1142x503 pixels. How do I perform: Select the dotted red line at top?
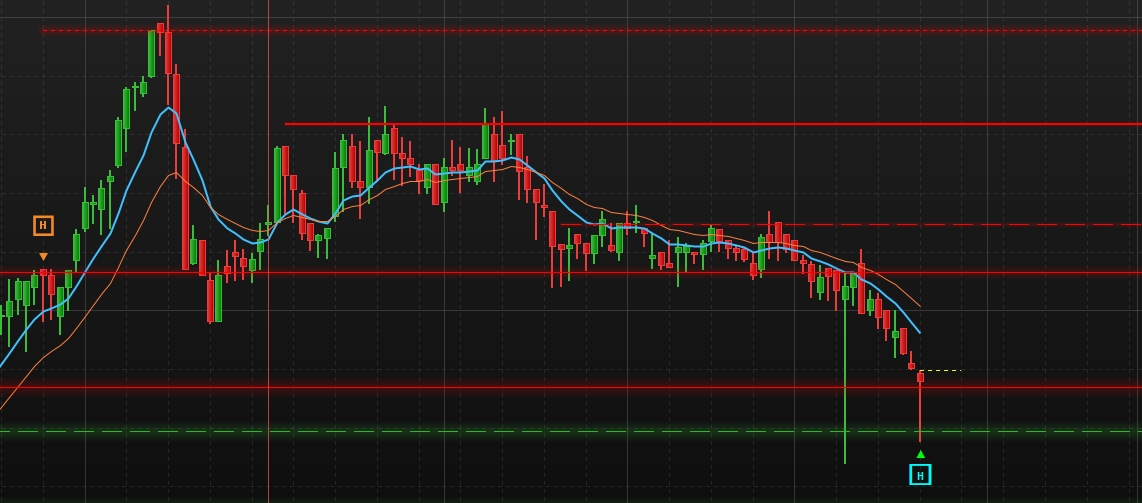591,31
